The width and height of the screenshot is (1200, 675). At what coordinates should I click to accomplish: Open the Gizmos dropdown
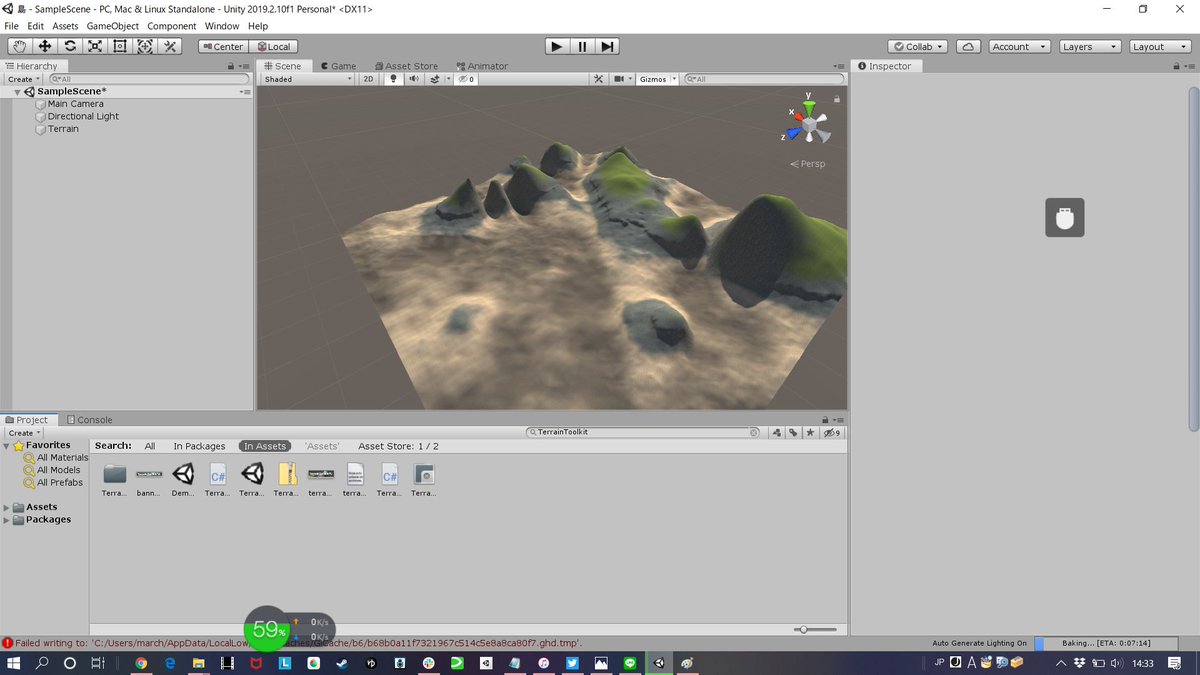[x=657, y=79]
